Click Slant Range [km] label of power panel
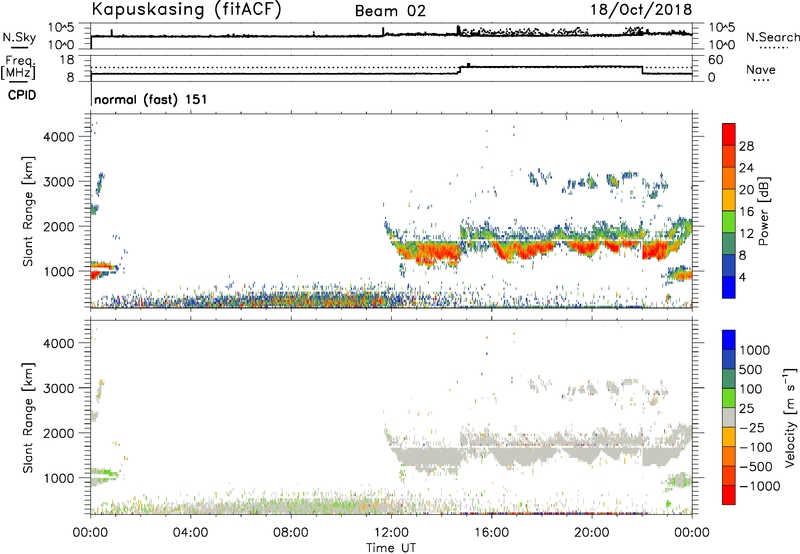The height and width of the screenshot is (554, 800). pos(28,211)
